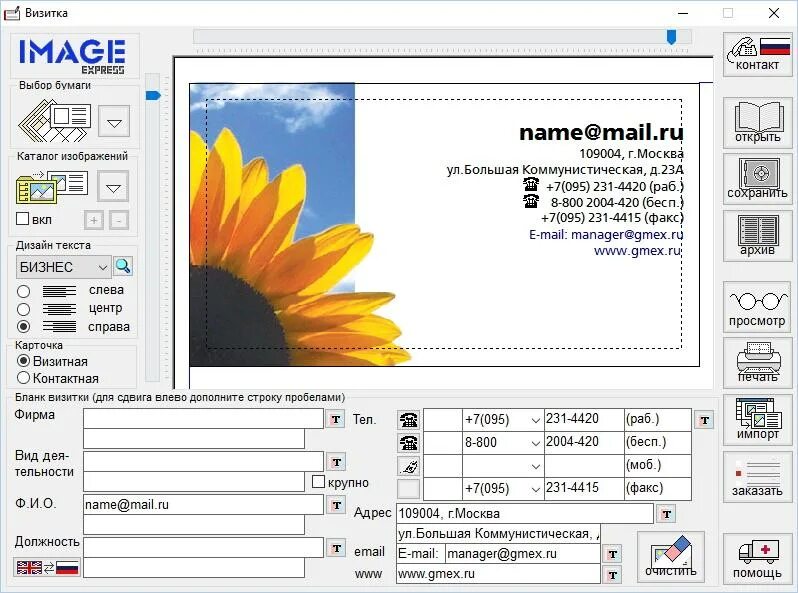
Task: Click fax number field 231-4415
Action: click(x=584, y=488)
